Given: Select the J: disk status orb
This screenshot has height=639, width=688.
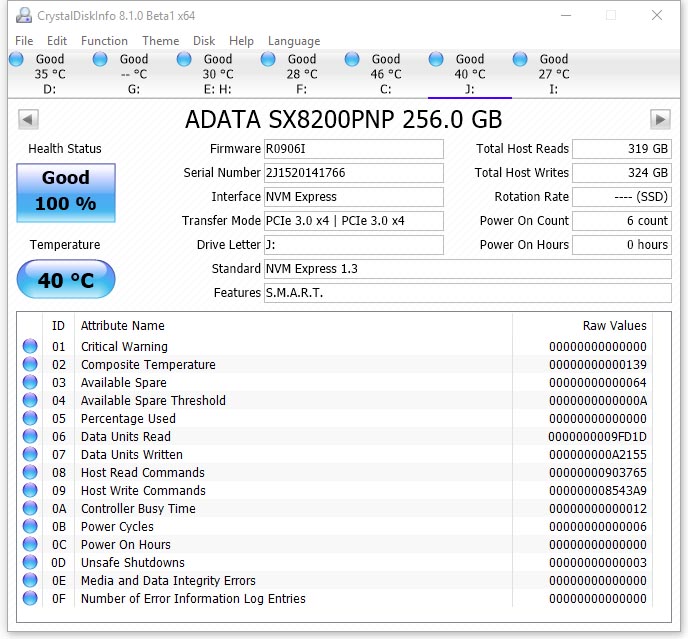Looking at the screenshot, I should tap(436, 59).
